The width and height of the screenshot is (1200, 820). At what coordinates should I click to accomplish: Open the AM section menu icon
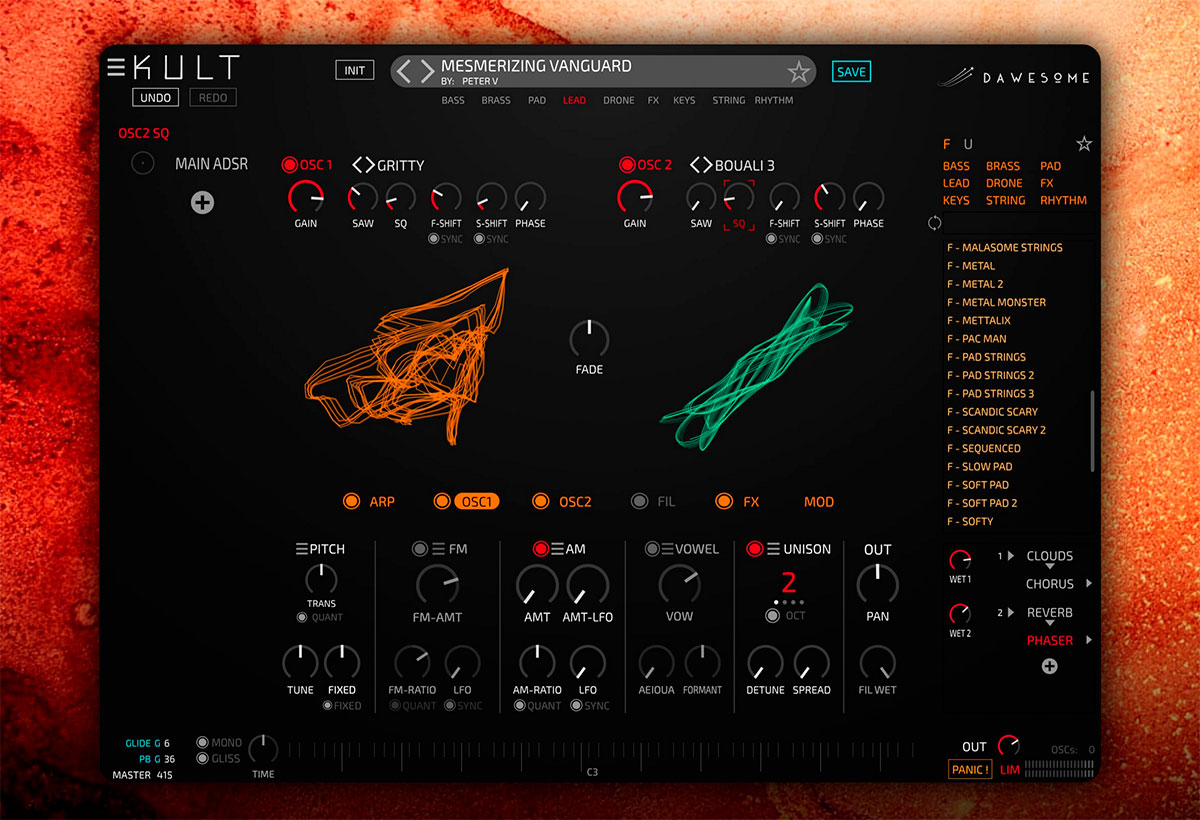[x=557, y=549]
